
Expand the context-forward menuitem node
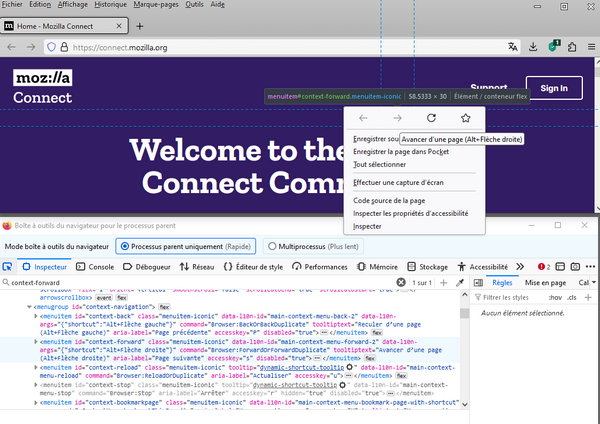point(36,341)
